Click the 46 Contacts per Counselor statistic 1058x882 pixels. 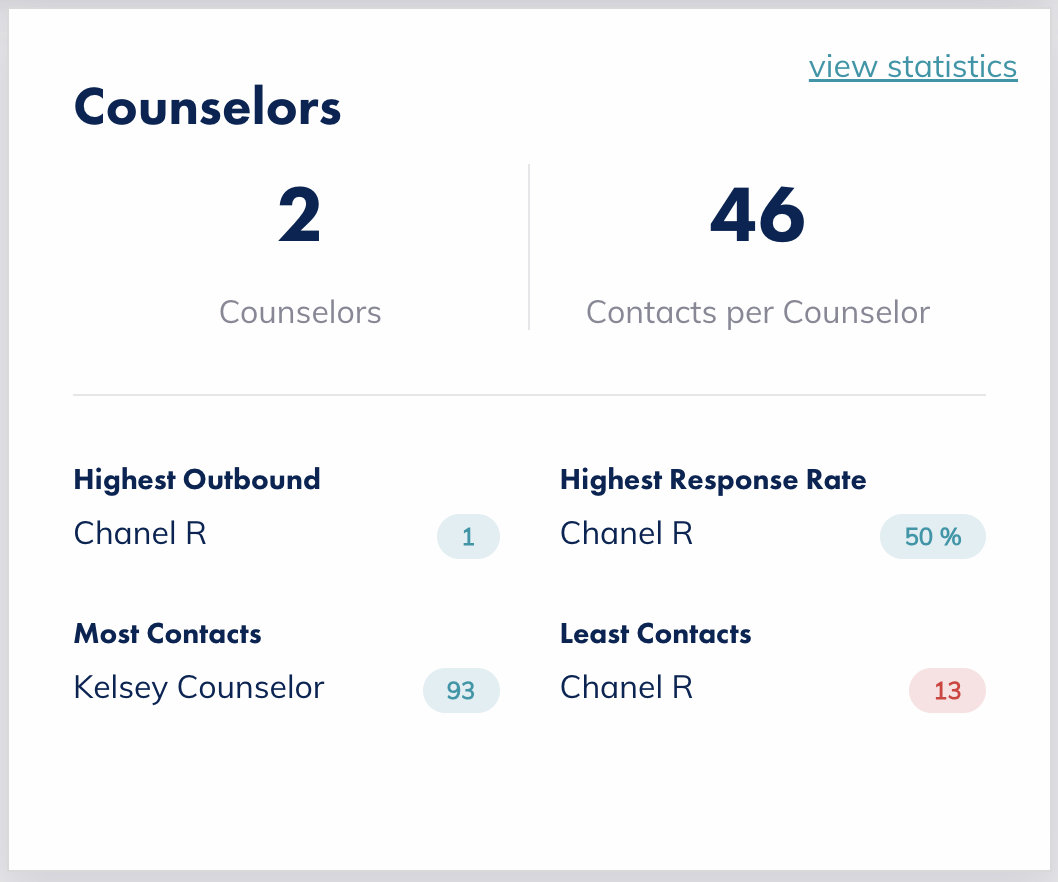pyautogui.click(x=756, y=213)
